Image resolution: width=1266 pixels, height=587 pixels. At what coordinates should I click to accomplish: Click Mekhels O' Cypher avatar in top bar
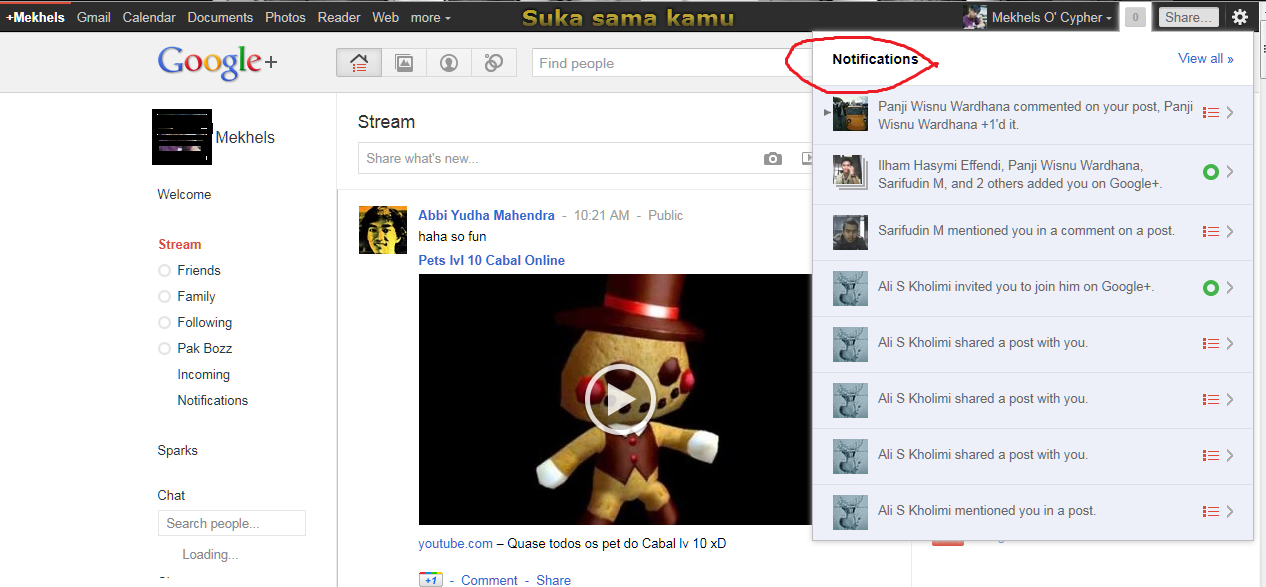(974, 17)
